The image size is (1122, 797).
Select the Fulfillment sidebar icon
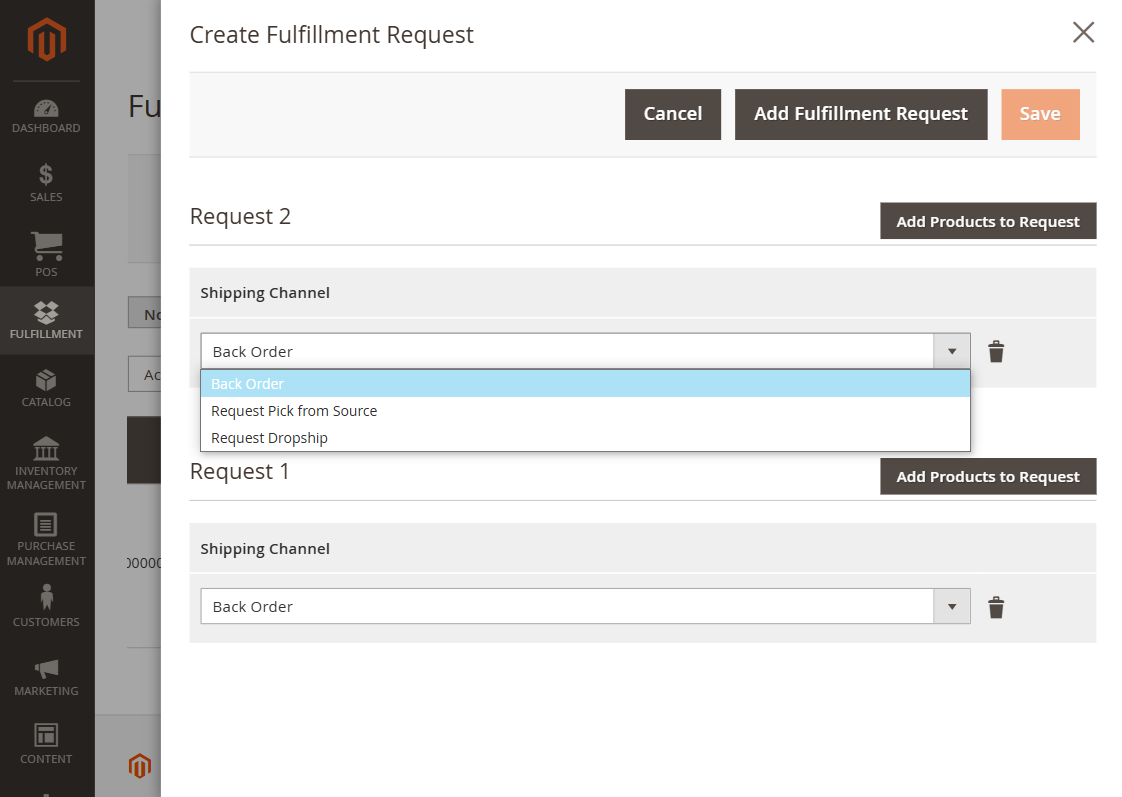46,318
